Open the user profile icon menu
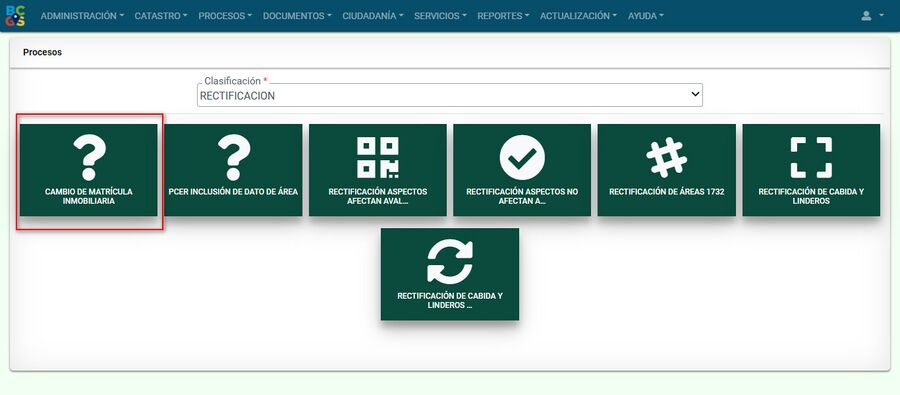This screenshot has height=395, width=900. click(x=871, y=16)
